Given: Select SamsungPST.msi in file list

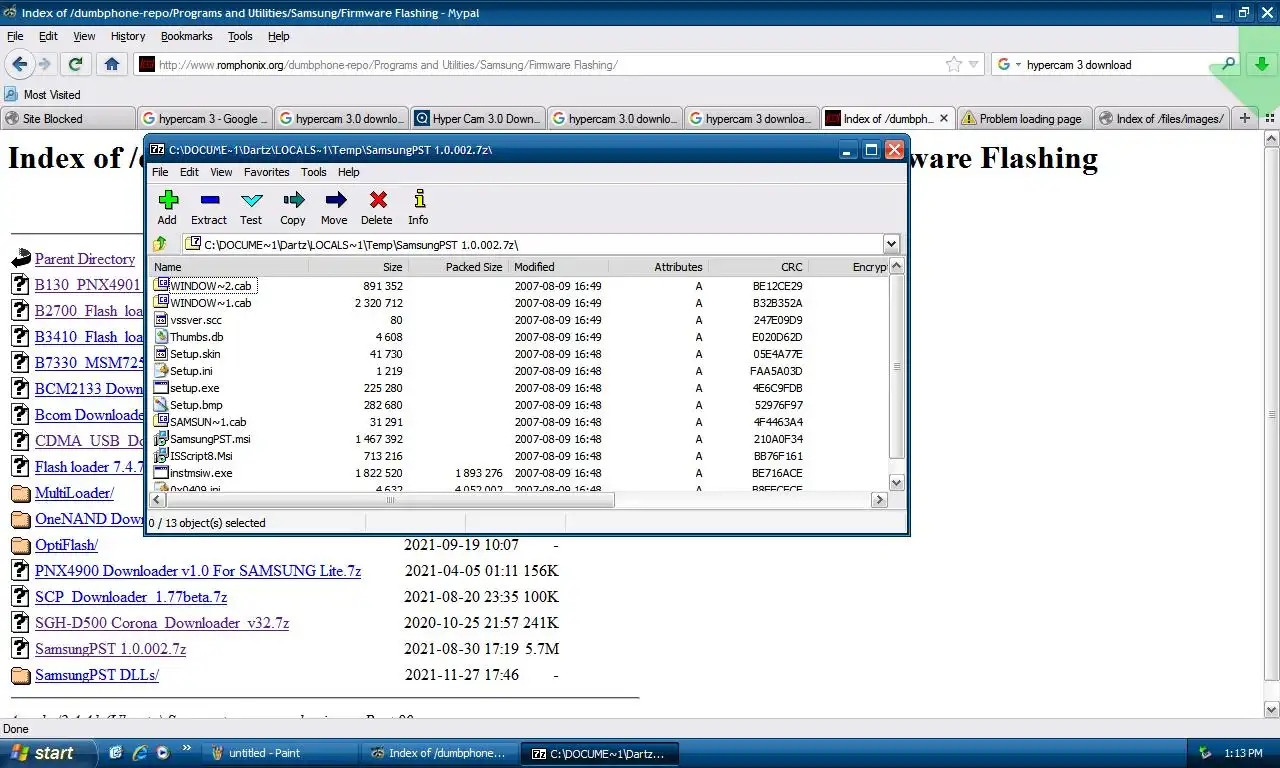Looking at the screenshot, I should click(x=210, y=439).
